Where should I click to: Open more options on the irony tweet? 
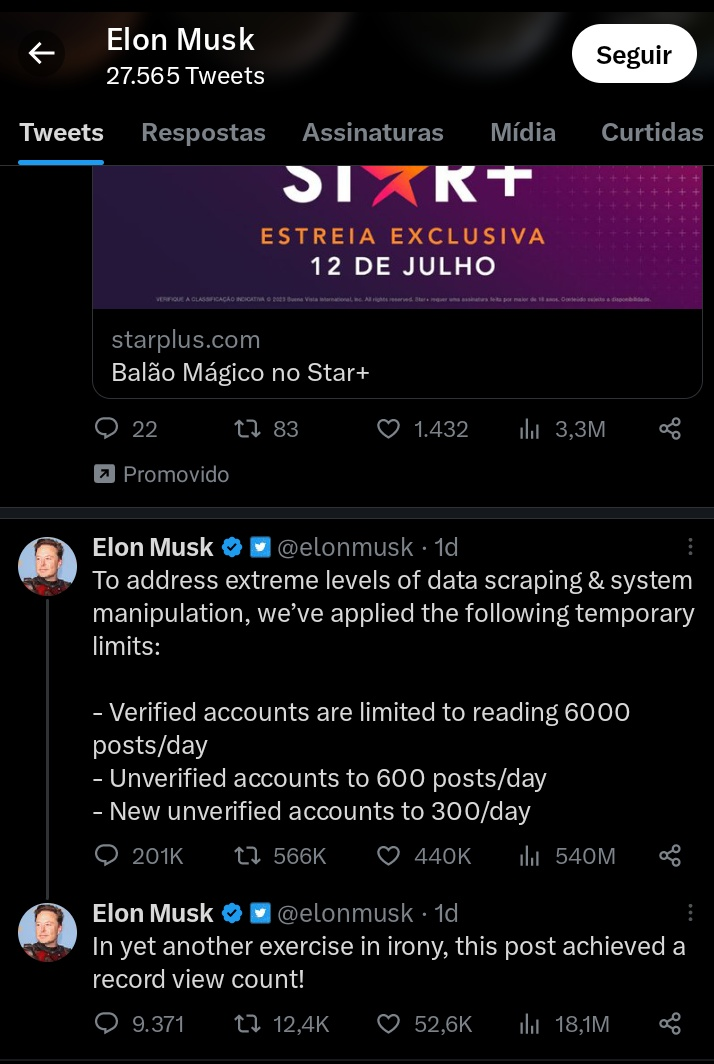point(690,913)
